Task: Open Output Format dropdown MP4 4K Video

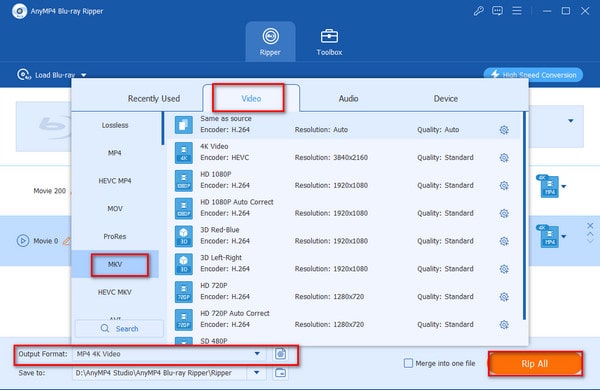Action: [169, 354]
